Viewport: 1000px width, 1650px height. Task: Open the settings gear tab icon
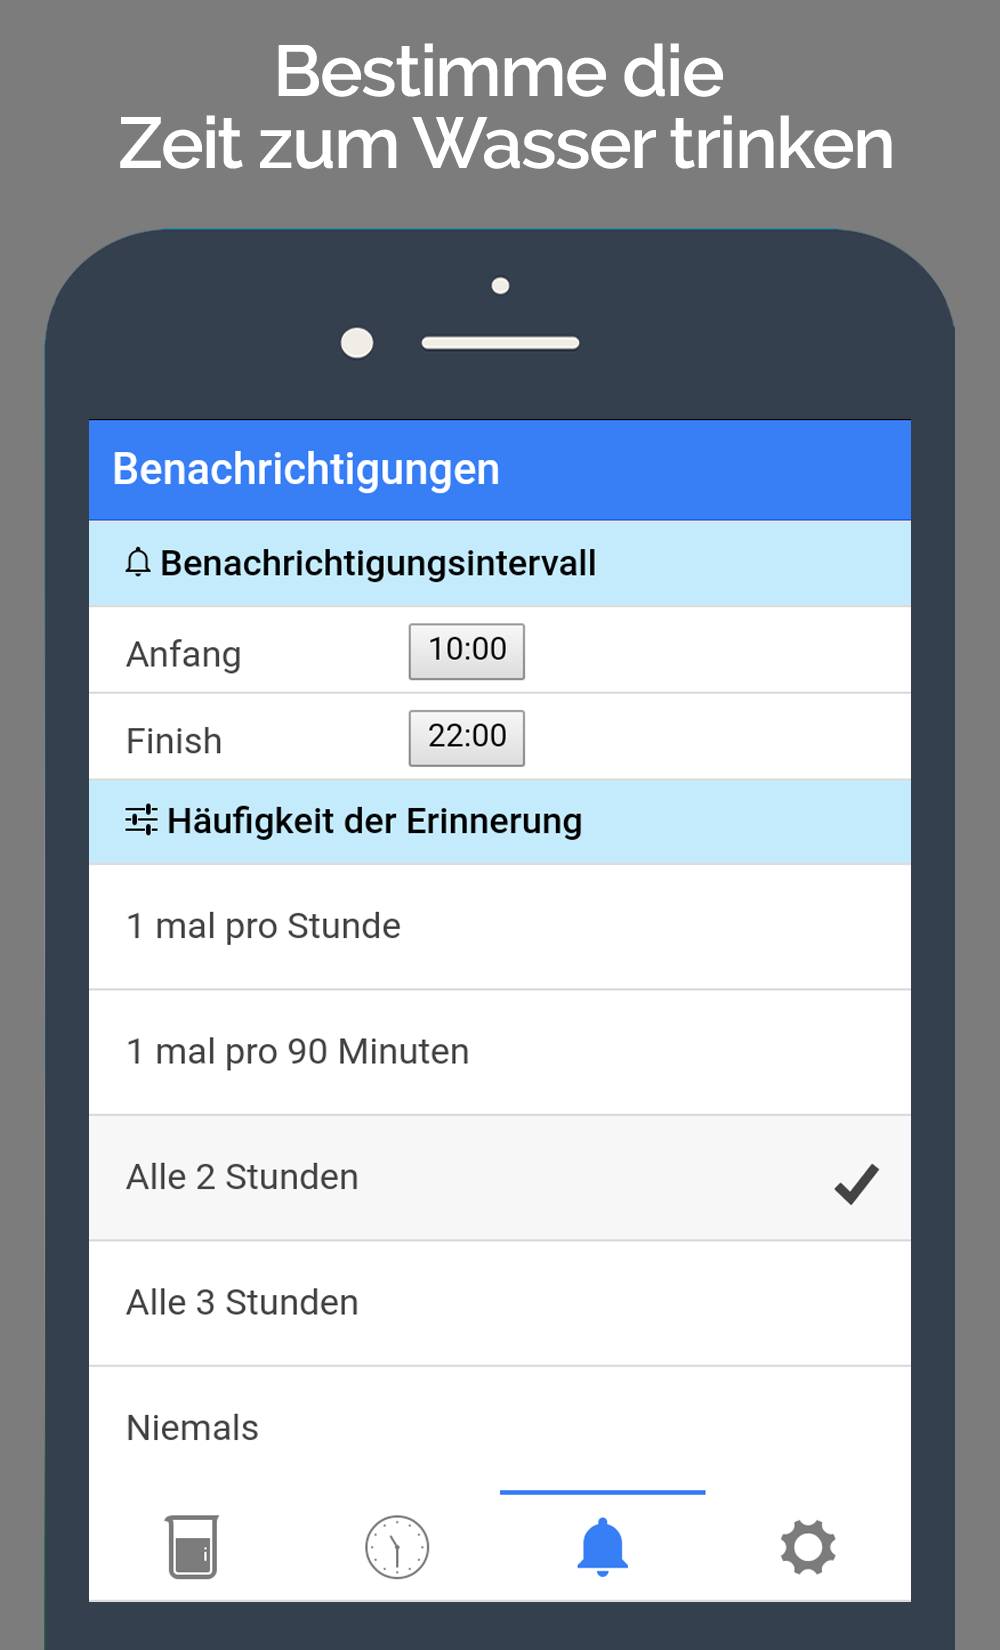pyautogui.click(x=808, y=1547)
